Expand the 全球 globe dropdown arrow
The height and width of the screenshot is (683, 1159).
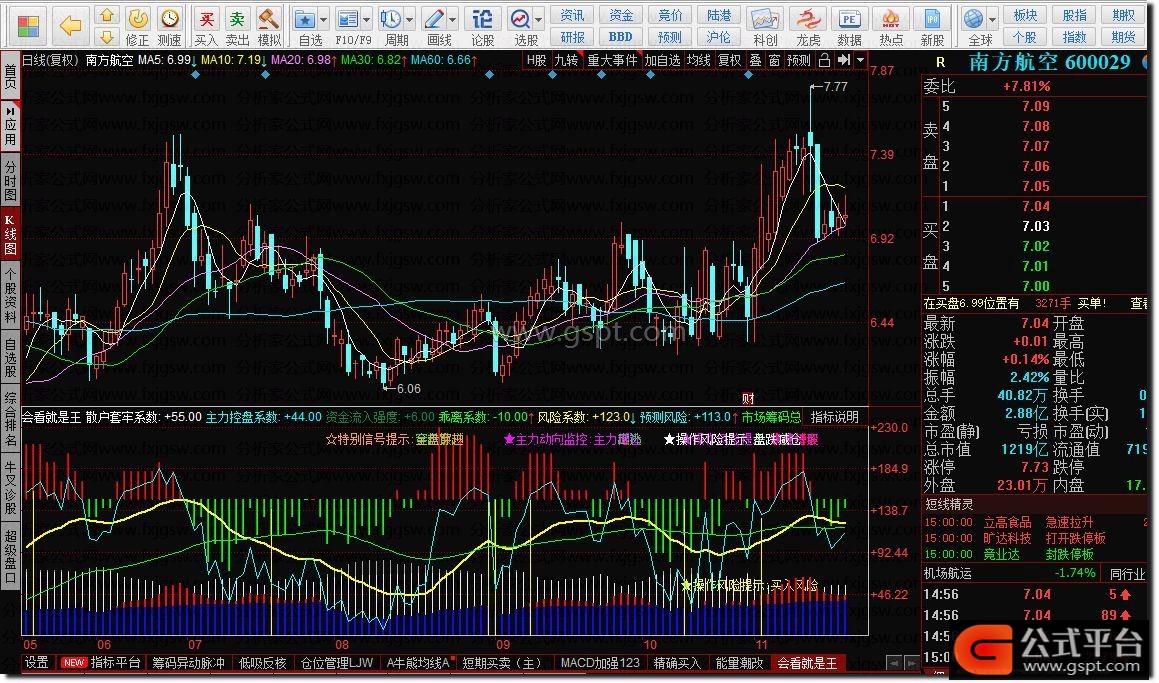click(993, 20)
